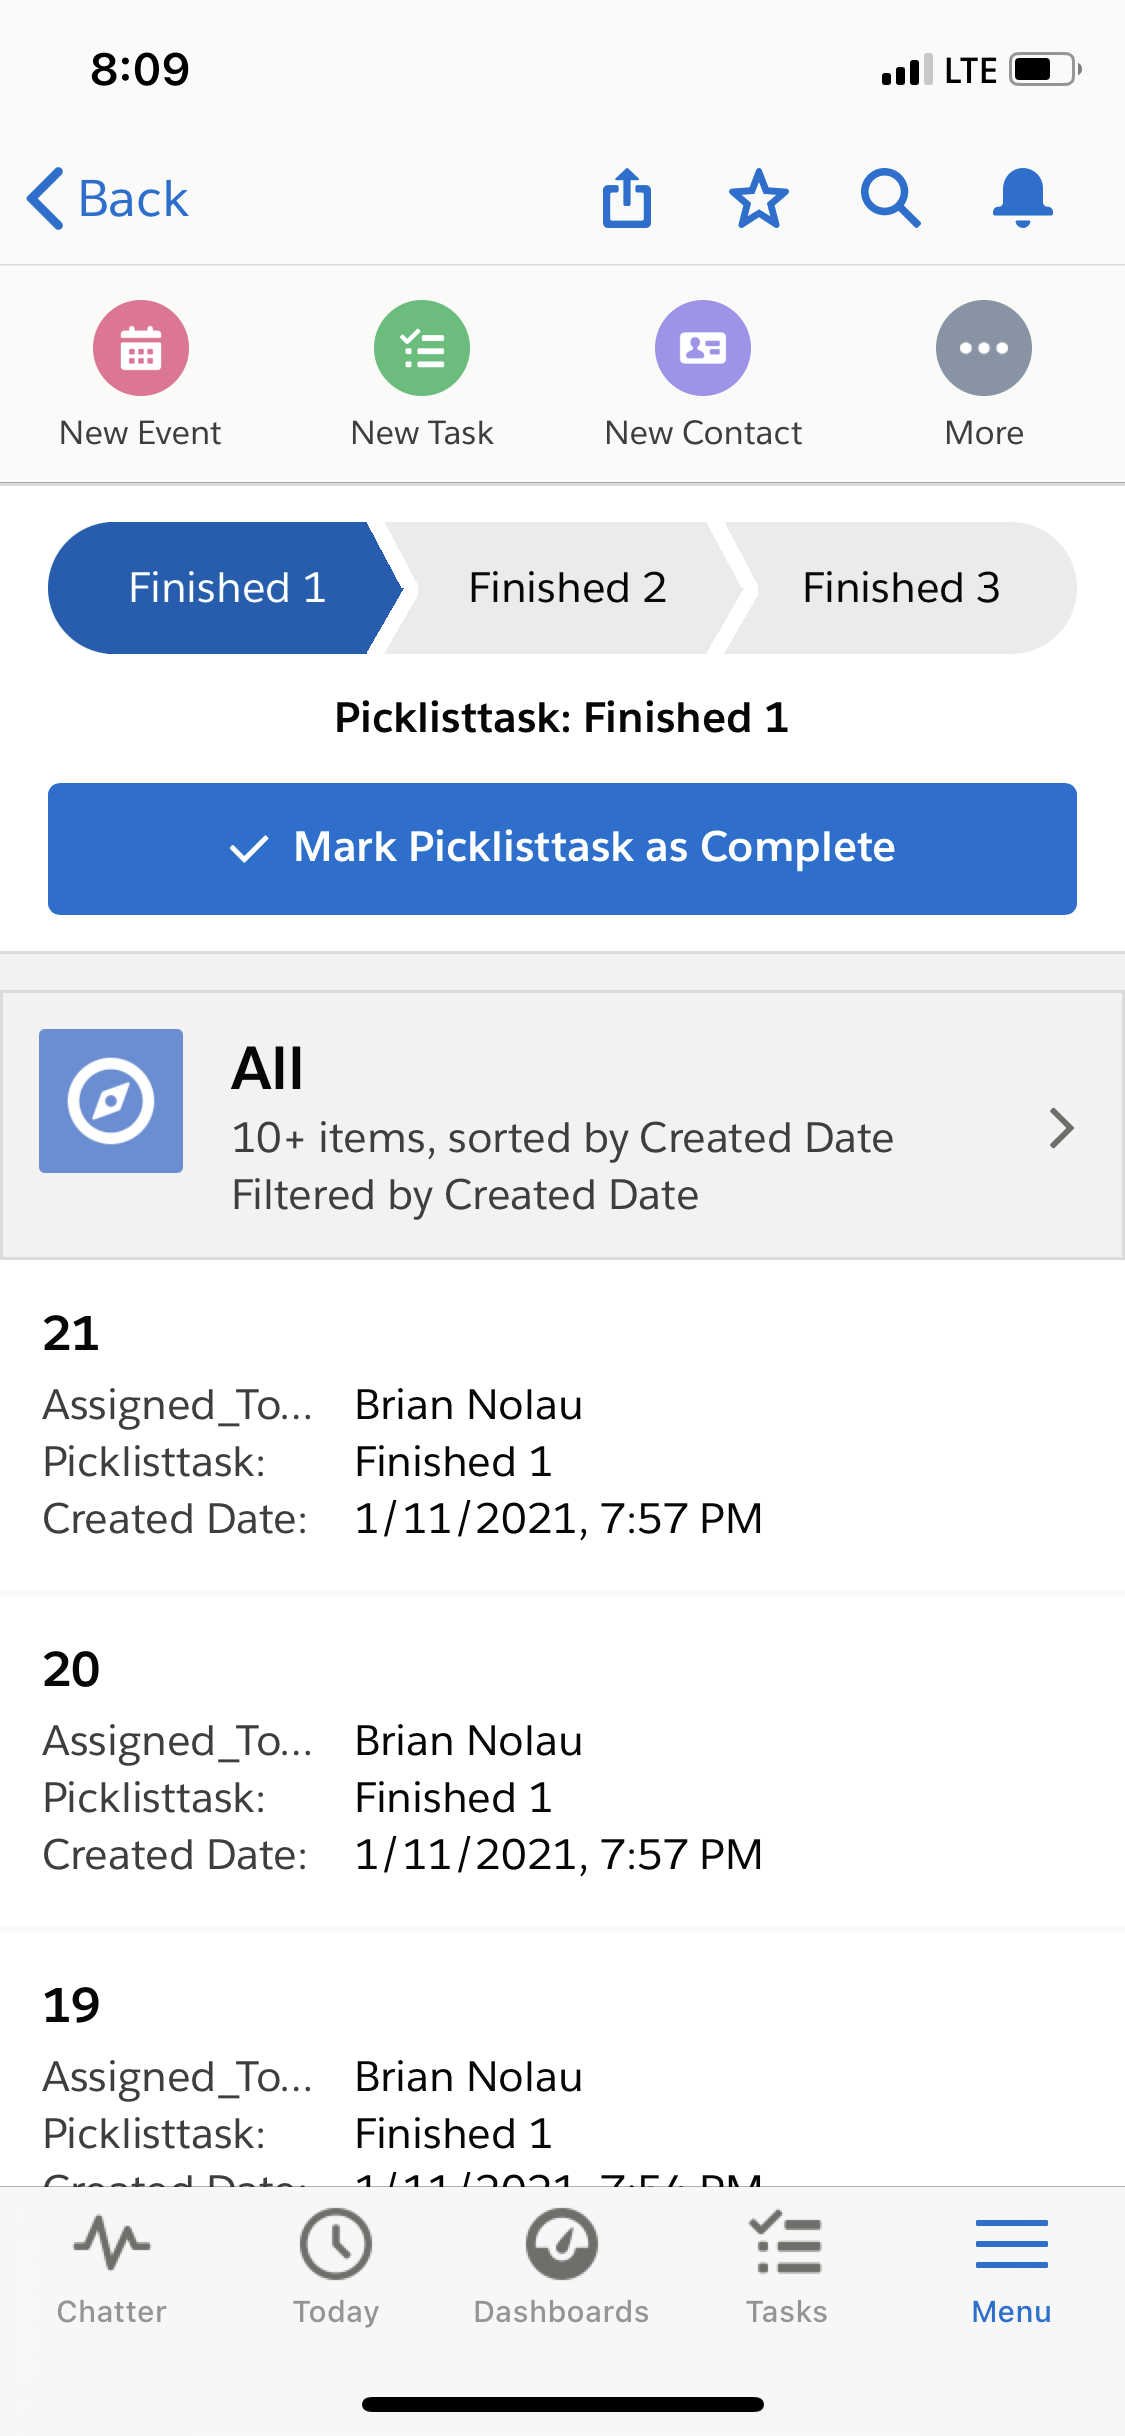Mark Picklisttask as Complete
Image resolution: width=1125 pixels, height=2436 pixels.
pyautogui.click(x=562, y=848)
